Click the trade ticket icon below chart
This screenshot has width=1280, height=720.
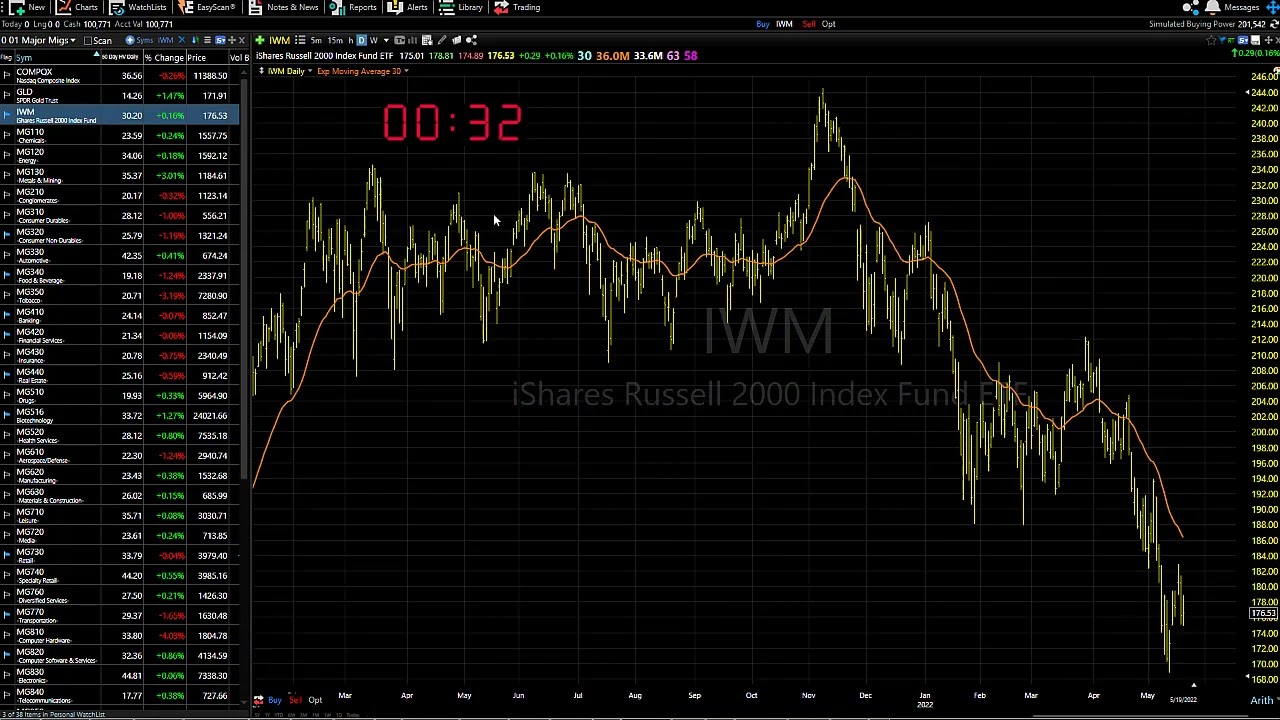(259, 700)
